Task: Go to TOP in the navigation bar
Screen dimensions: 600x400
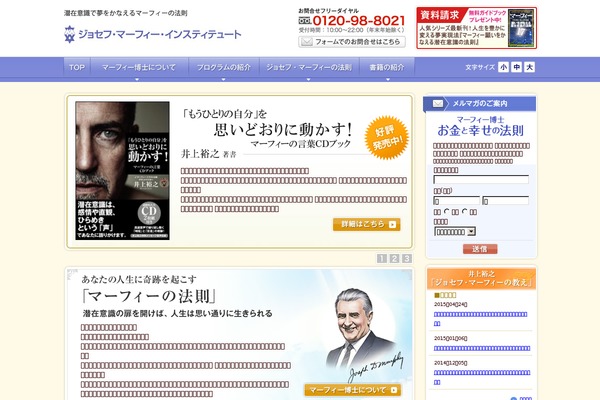Action: click(77, 67)
